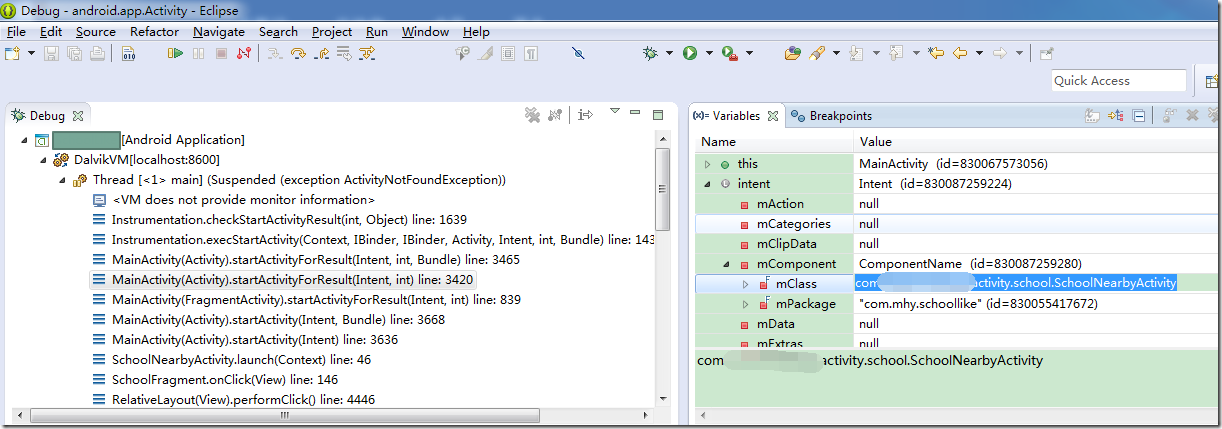The width and height of the screenshot is (1222, 429).
Task: Click the Print icon in toolbar
Action: [x=97, y=53]
